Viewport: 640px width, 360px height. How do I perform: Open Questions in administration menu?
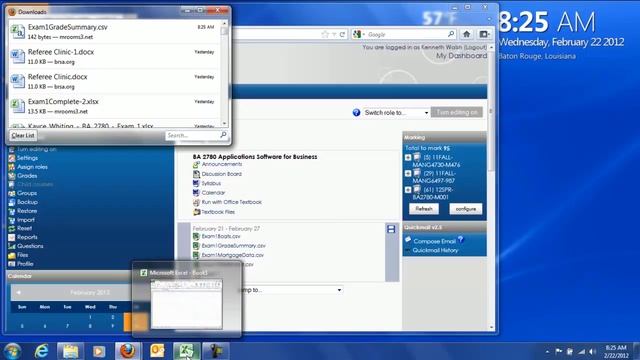coord(30,246)
